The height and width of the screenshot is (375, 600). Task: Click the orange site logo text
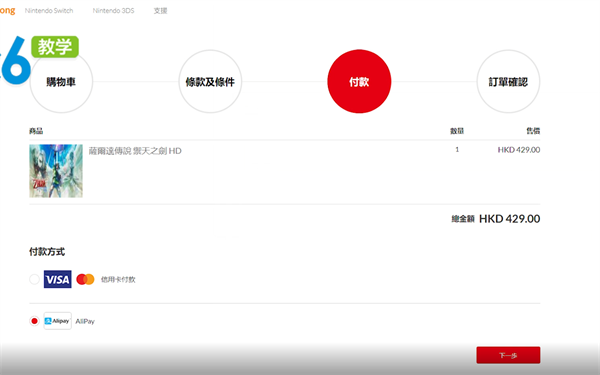point(7,11)
